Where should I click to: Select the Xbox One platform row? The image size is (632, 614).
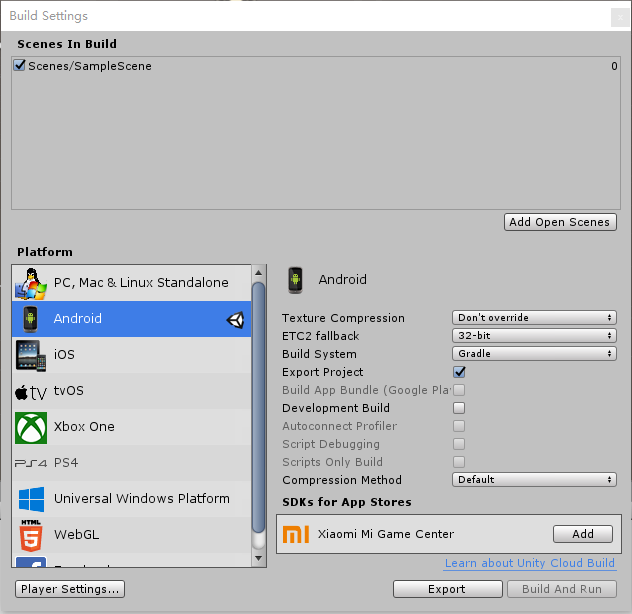[131, 427]
